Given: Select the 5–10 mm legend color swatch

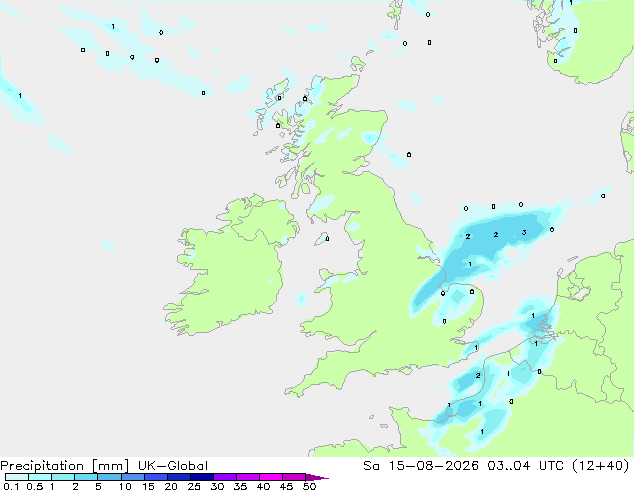Looking at the screenshot, I should click(x=109, y=477).
